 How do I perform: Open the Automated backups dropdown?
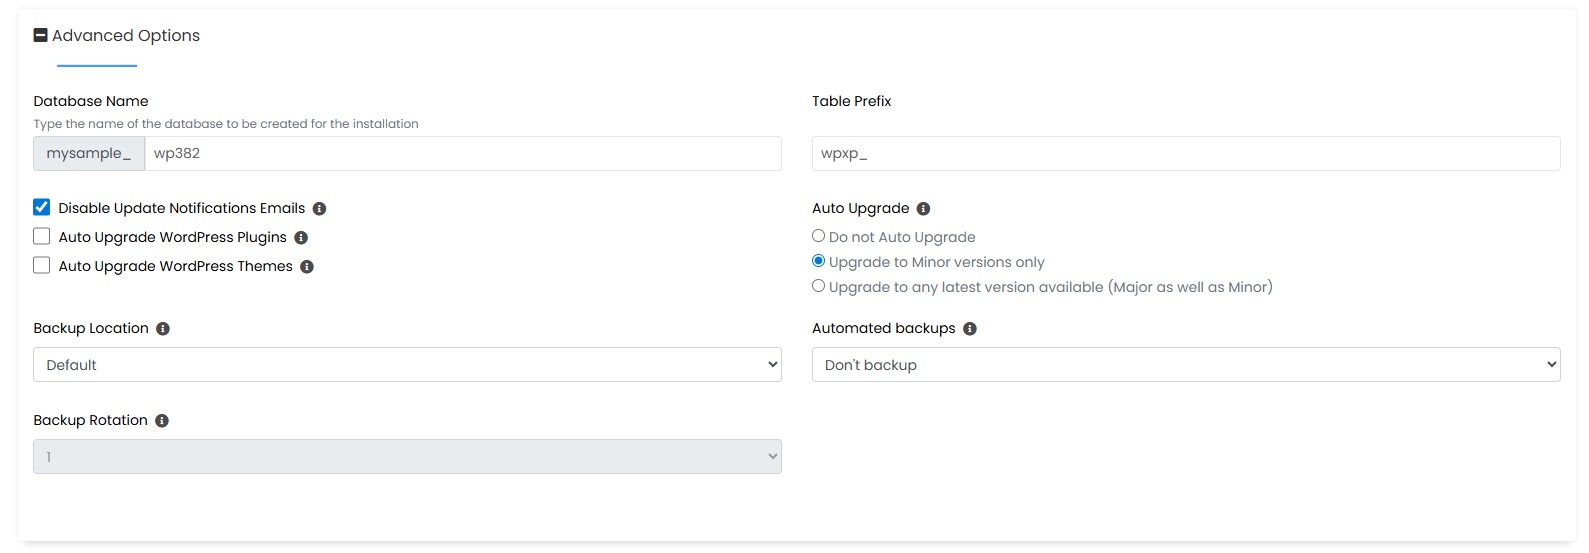tap(1185, 365)
